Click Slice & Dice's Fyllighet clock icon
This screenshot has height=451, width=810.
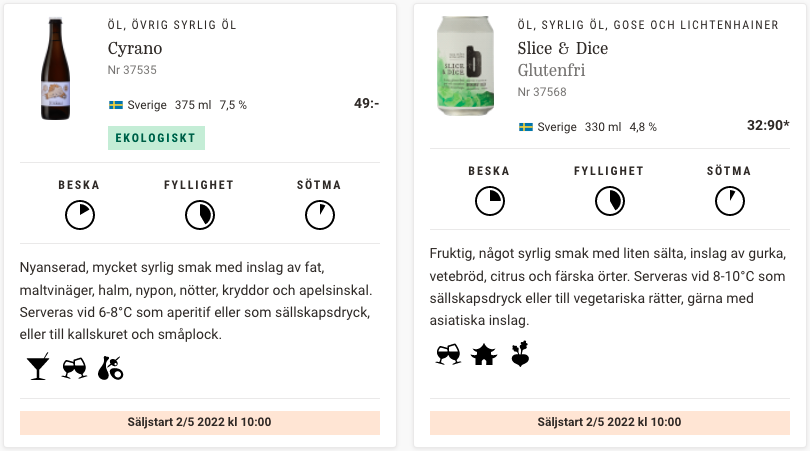(x=610, y=201)
